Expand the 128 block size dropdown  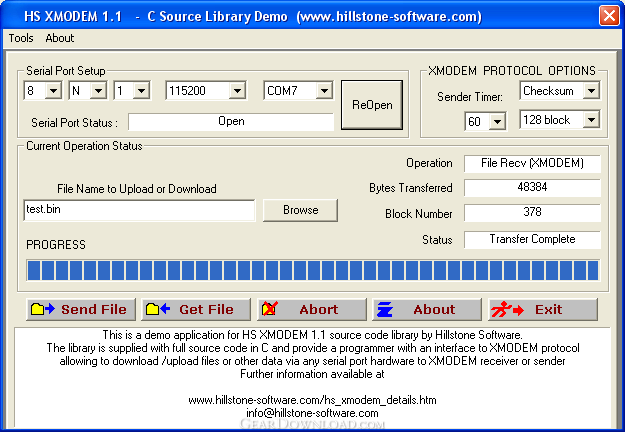coord(592,120)
